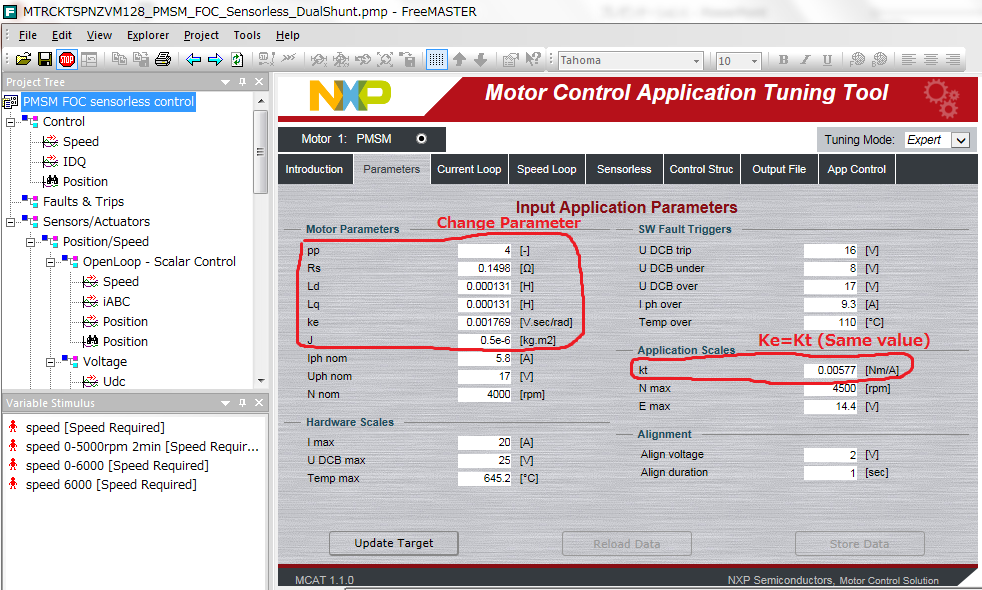982x590 pixels.
Task: Switch to the Sensorless tab
Action: click(x=624, y=169)
